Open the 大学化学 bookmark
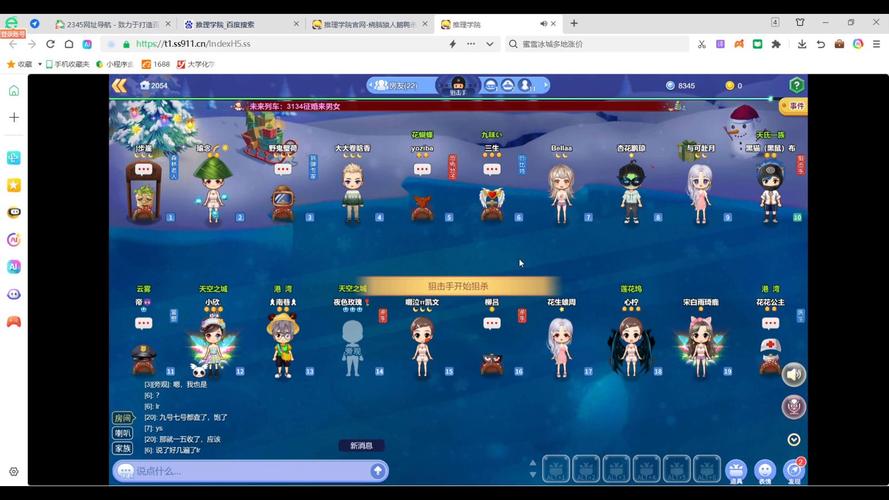 [x=196, y=64]
